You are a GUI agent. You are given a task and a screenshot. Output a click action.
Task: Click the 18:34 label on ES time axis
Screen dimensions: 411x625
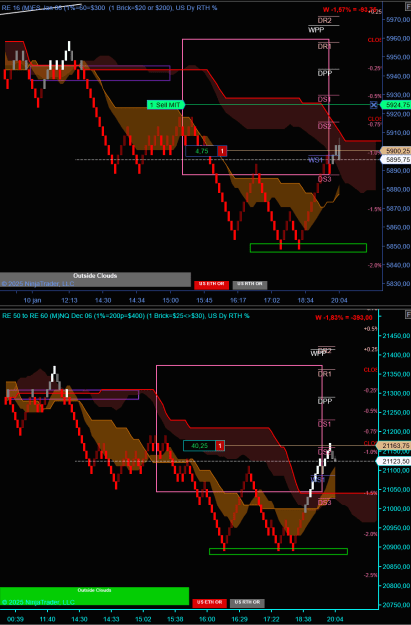306,300
